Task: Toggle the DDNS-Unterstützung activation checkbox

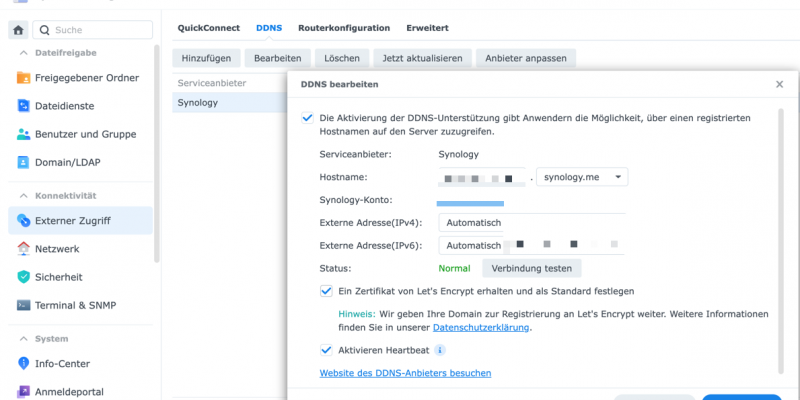Action: click(307, 118)
